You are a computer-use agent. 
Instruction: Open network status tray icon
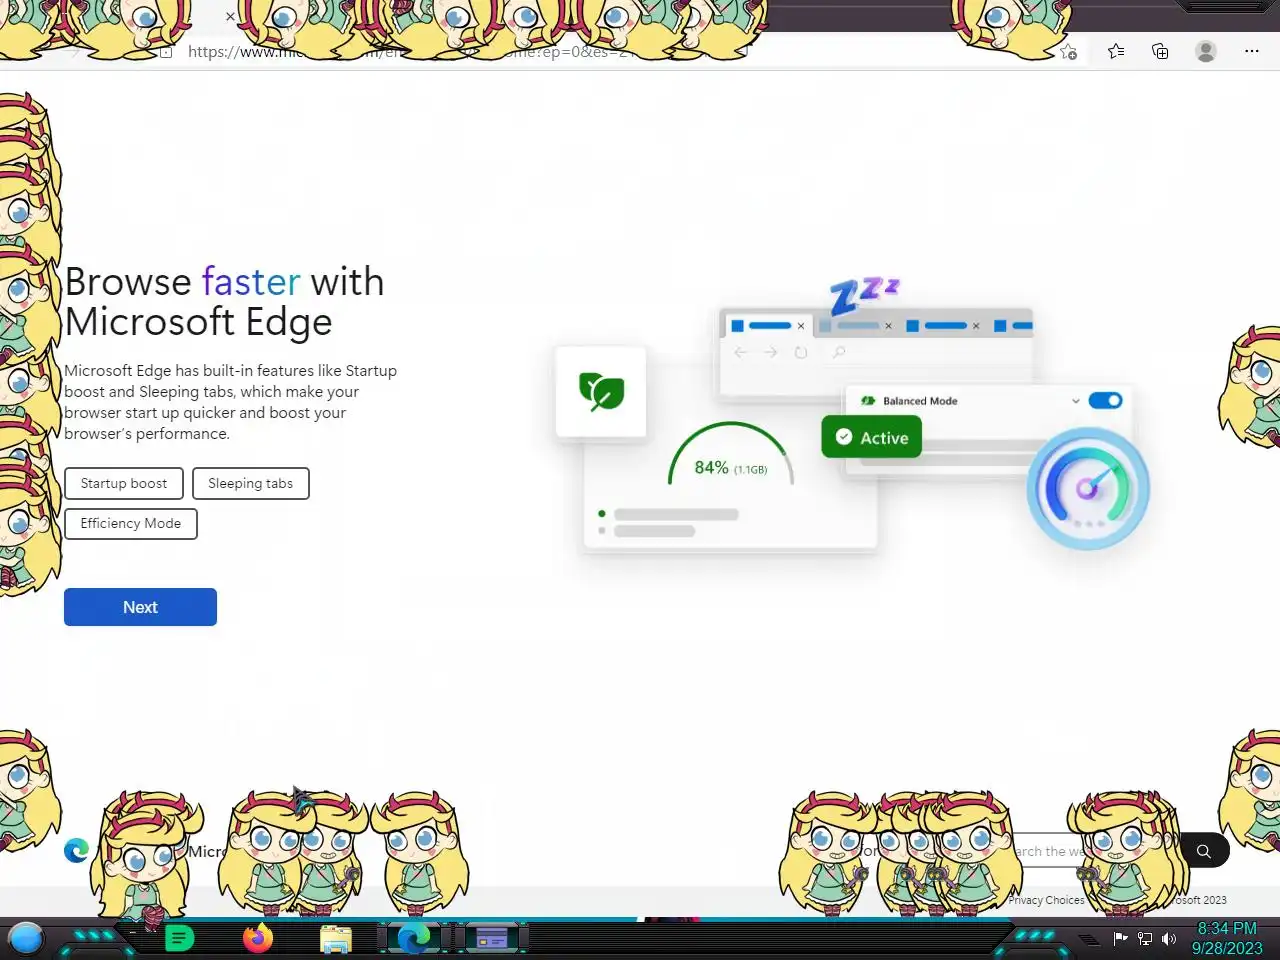[x=1145, y=938]
